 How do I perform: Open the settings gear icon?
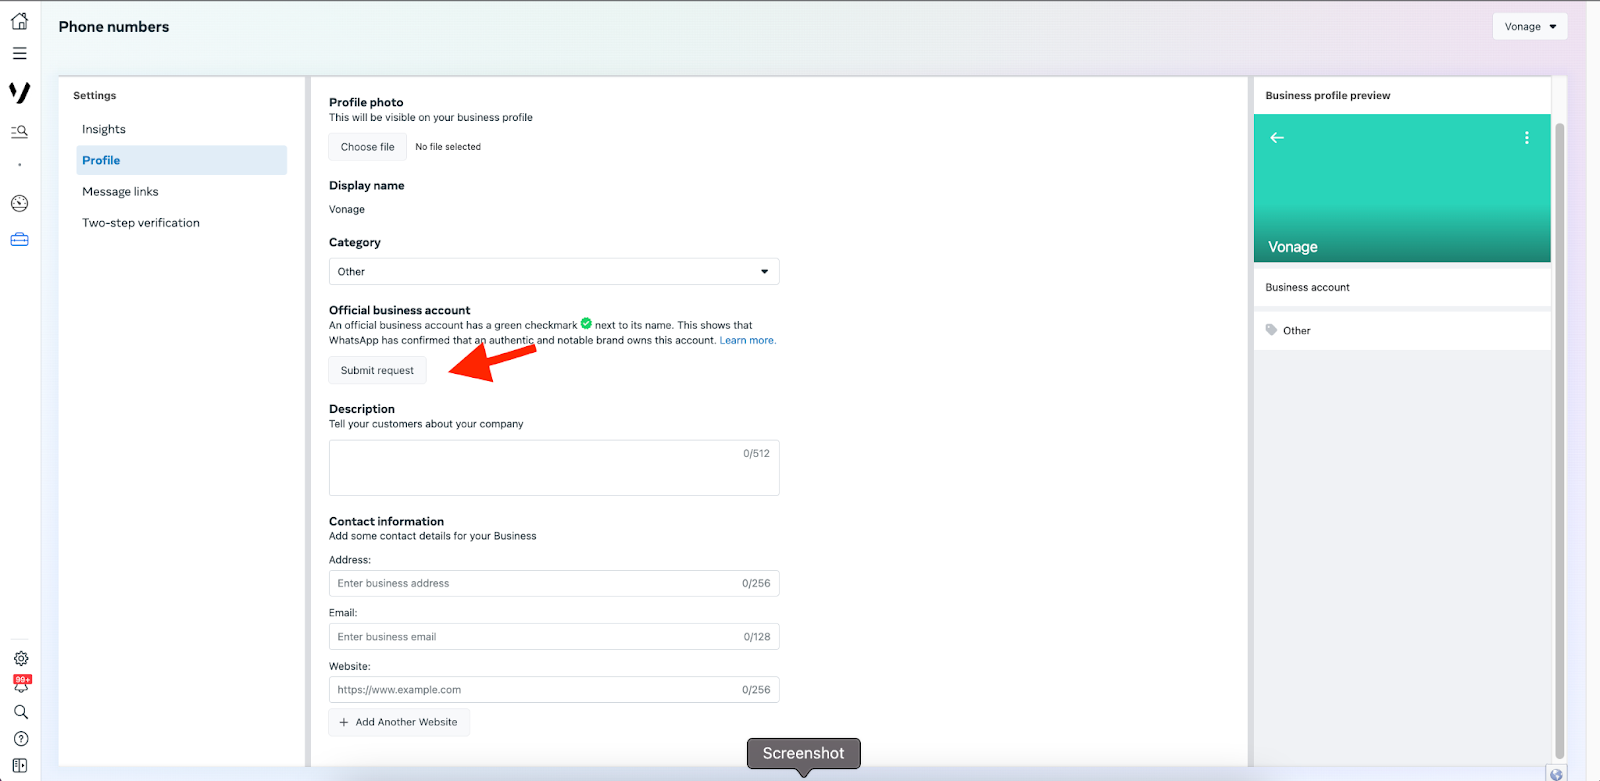(20, 658)
